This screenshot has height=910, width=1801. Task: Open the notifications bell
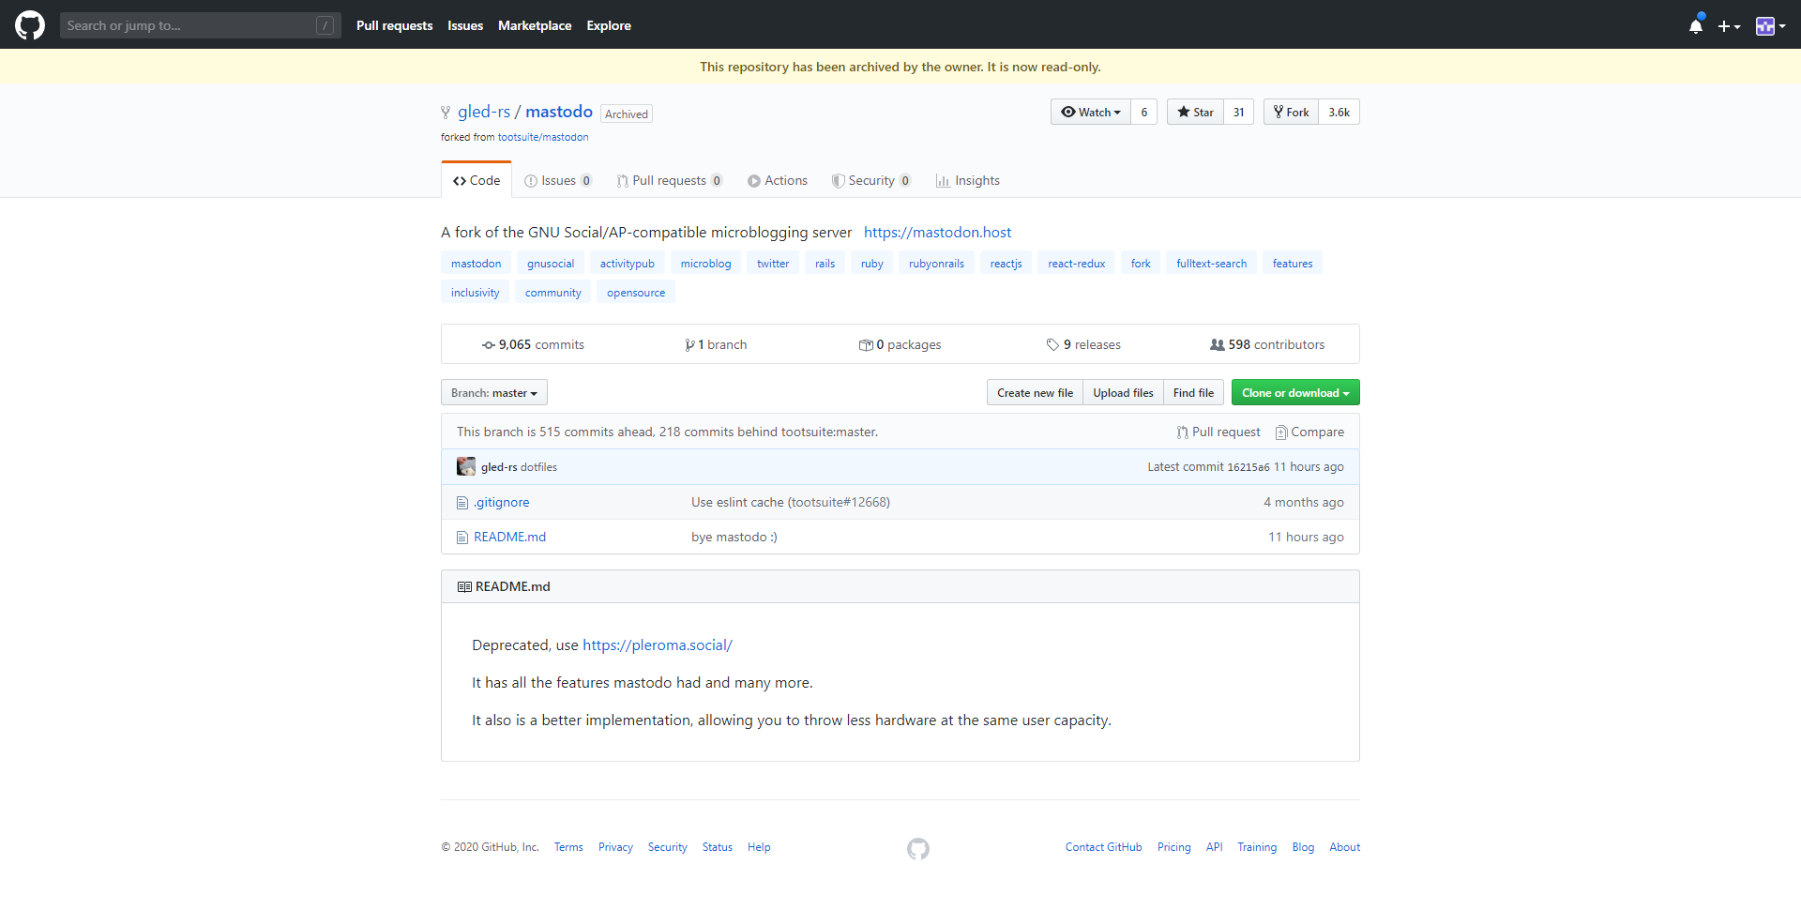point(1695,26)
